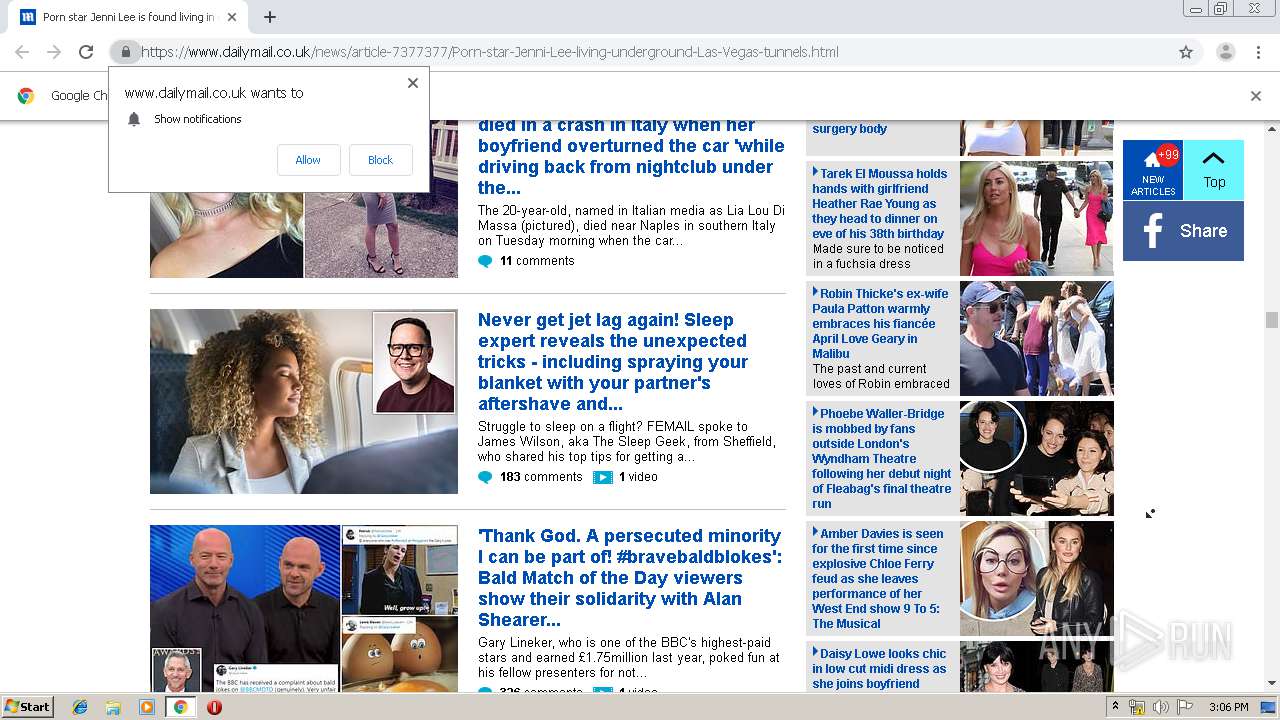Screen dimensions: 1280x720
Task: Jump to Top of page button
Action: [x=1214, y=170]
